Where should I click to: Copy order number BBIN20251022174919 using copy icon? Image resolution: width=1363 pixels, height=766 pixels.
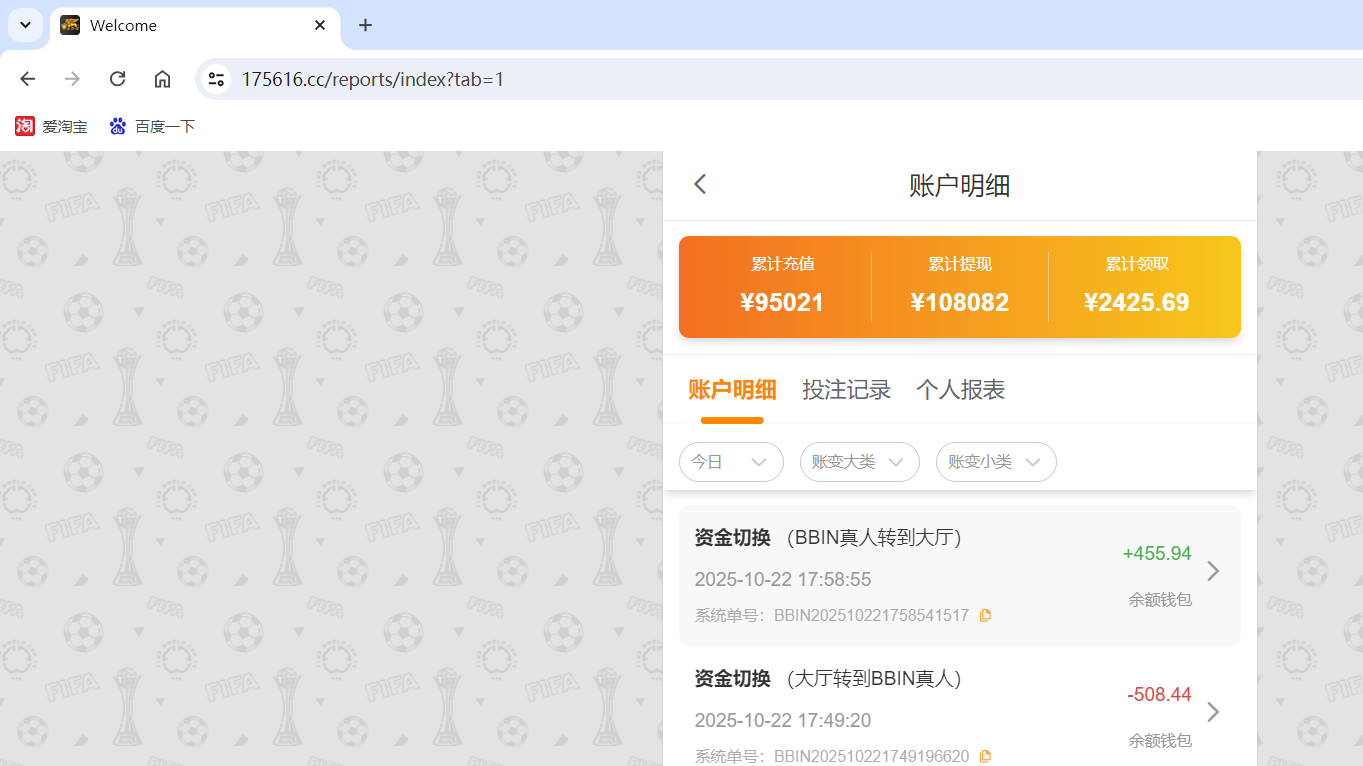click(x=986, y=756)
